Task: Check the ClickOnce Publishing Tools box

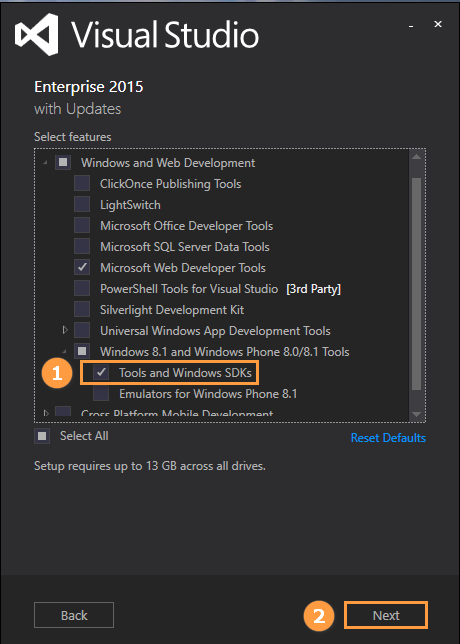Action: tap(82, 184)
